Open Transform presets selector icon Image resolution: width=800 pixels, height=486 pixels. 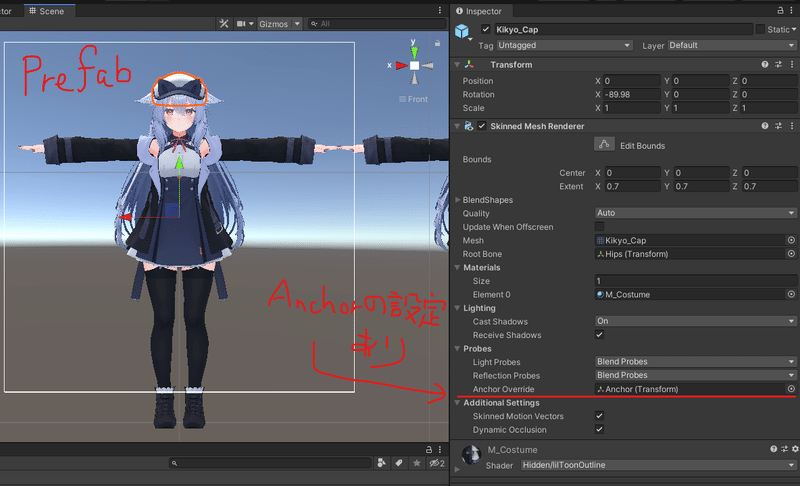click(x=778, y=64)
